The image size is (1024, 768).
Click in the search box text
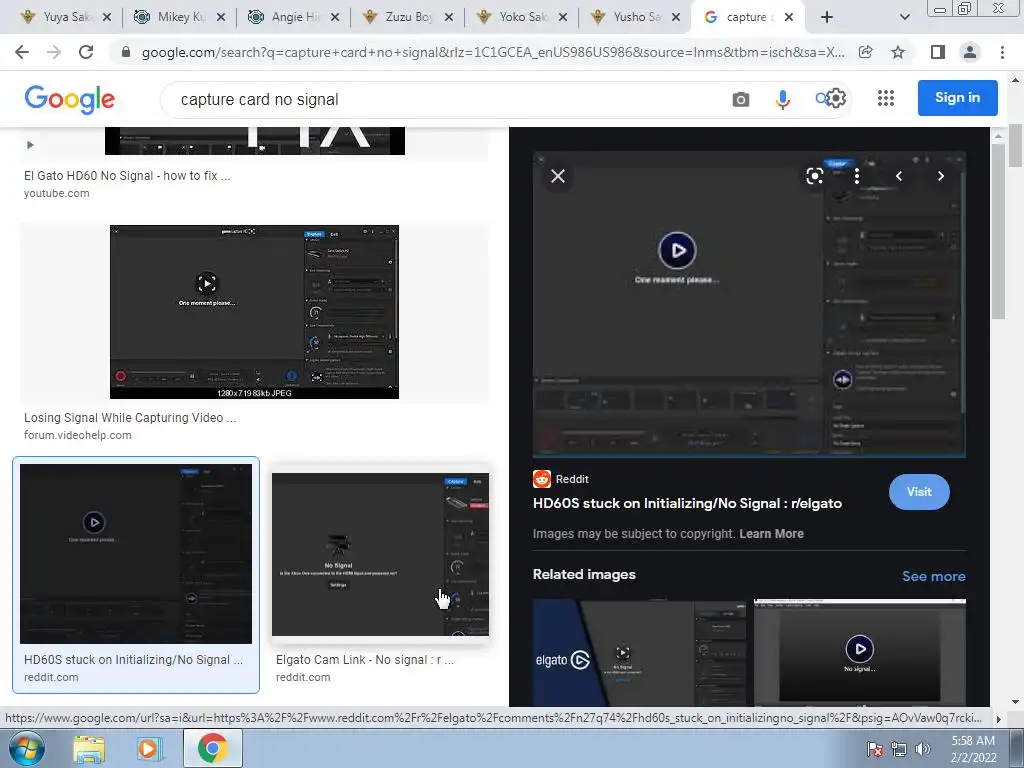point(259,99)
